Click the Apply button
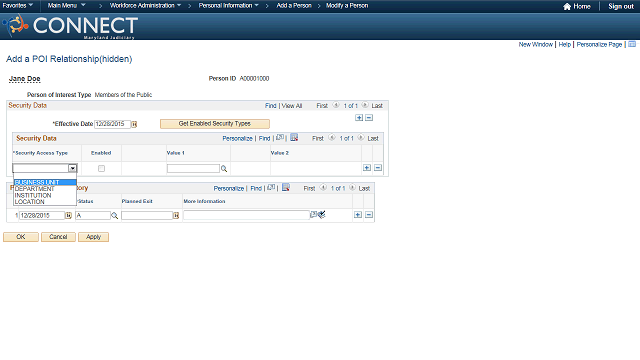 pos(93,237)
